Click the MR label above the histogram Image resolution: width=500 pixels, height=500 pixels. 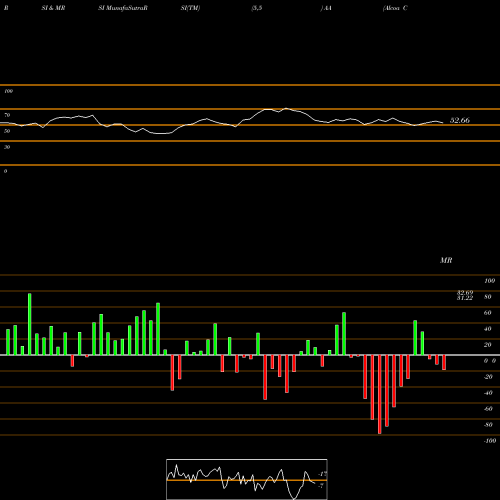tap(446, 260)
